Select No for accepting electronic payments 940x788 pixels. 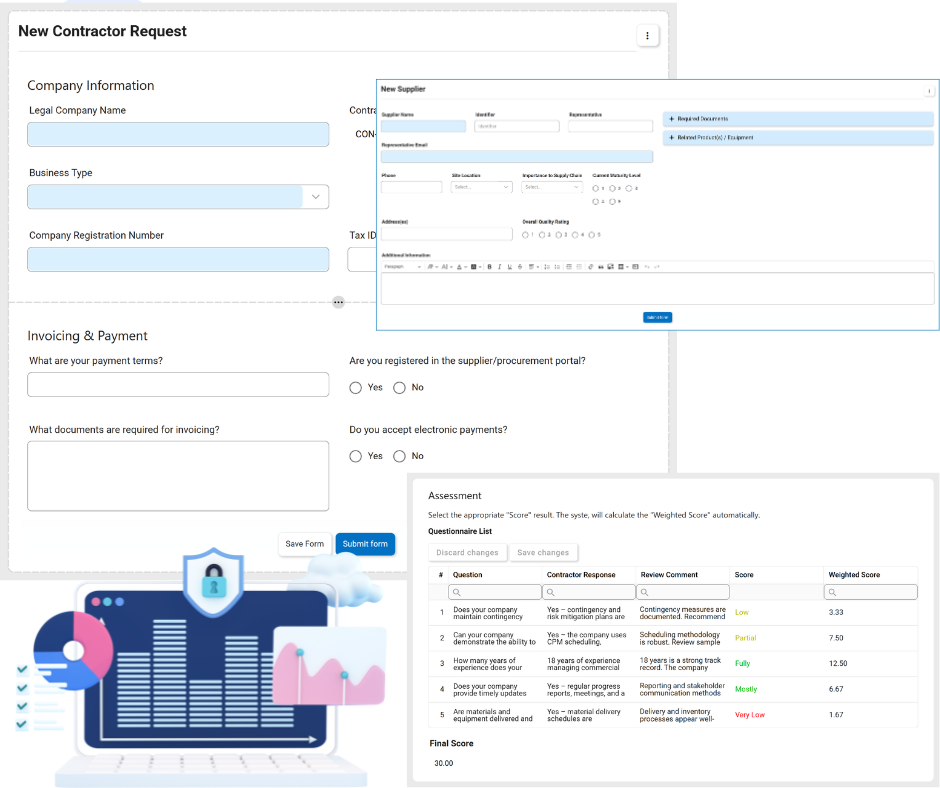pyautogui.click(x=399, y=456)
